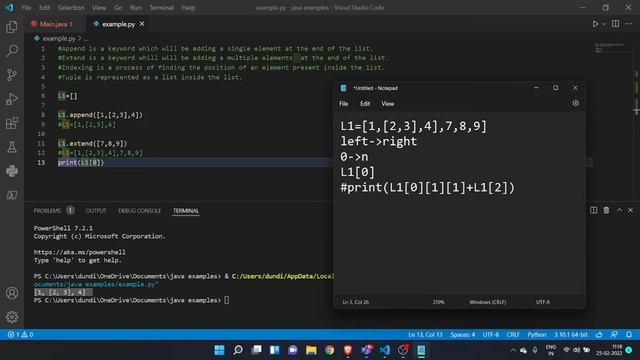
Task: Open Google Chrome from taskbar
Action: point(329,350)
